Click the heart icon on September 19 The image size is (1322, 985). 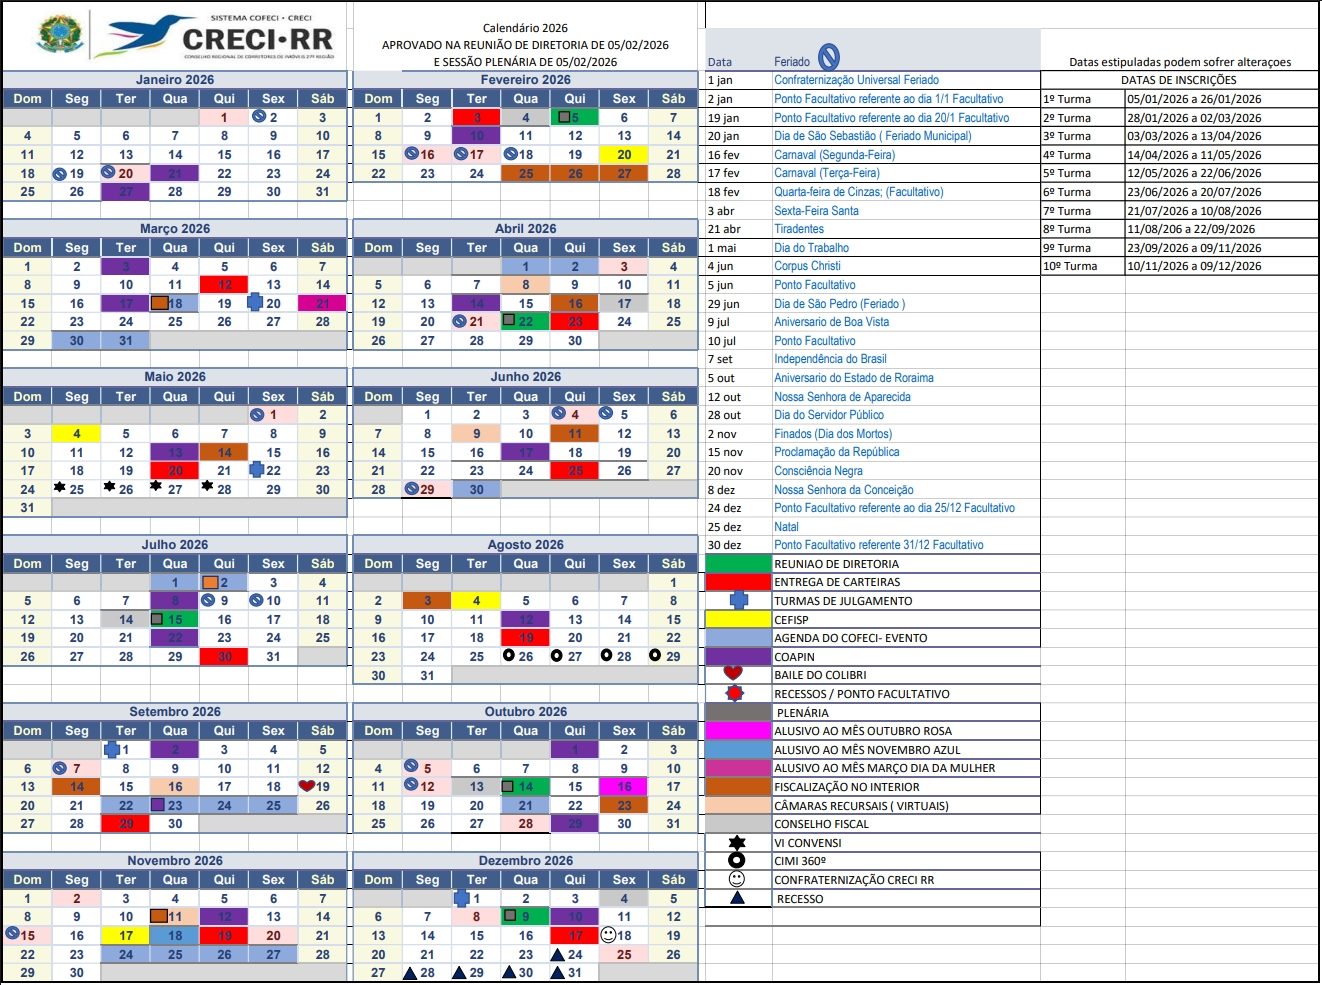click(x=307, y=786)
